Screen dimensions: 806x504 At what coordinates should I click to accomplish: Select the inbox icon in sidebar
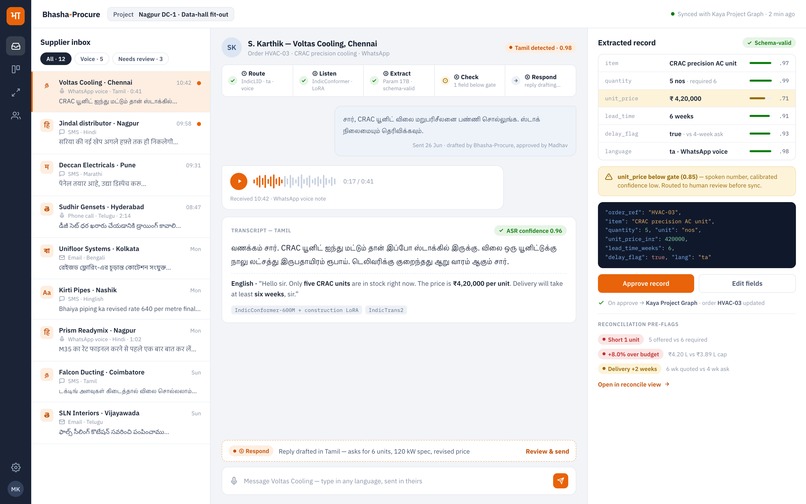tap(15, 46)
